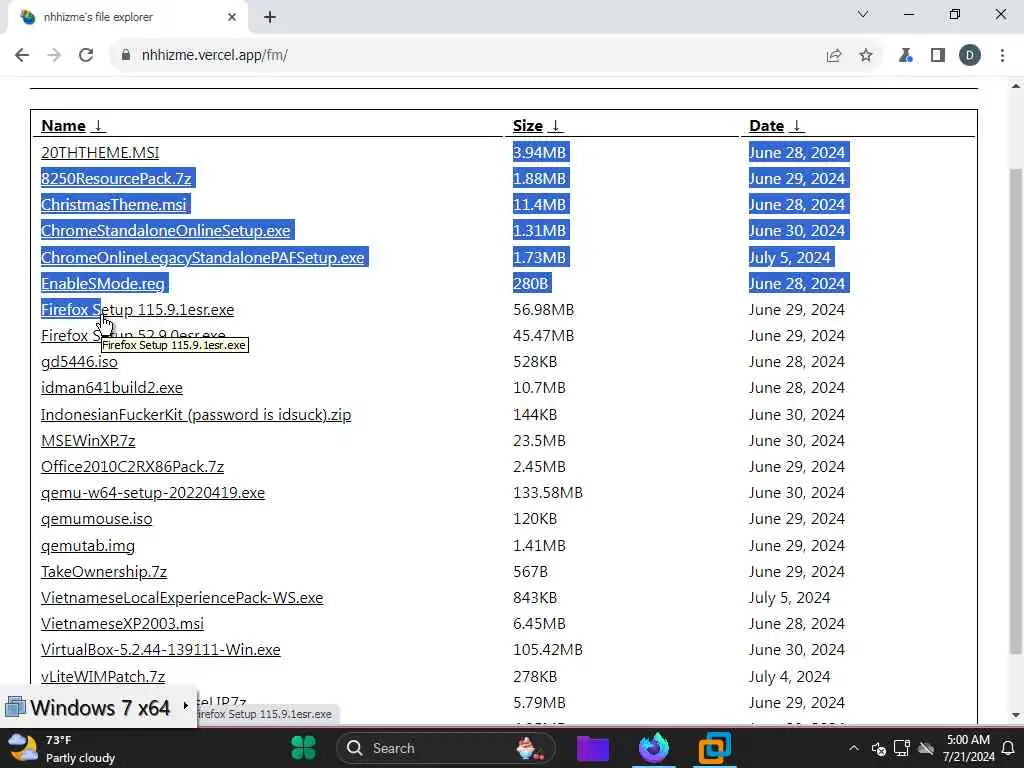The image size is (1024, 768).
Task: Open the notification bell
Action: (x=1008, y=748)
